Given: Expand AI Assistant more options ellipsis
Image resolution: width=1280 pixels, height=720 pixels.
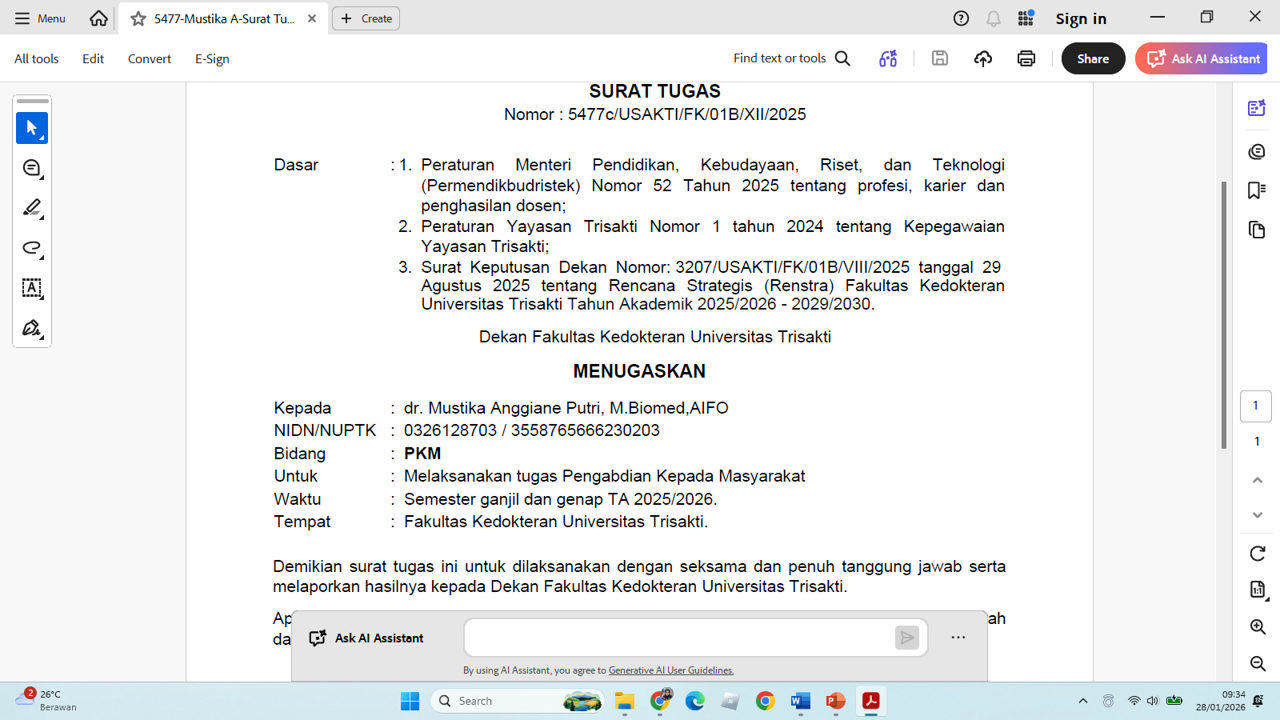Looking at the screenshot, I should click(x=958, y=638).
